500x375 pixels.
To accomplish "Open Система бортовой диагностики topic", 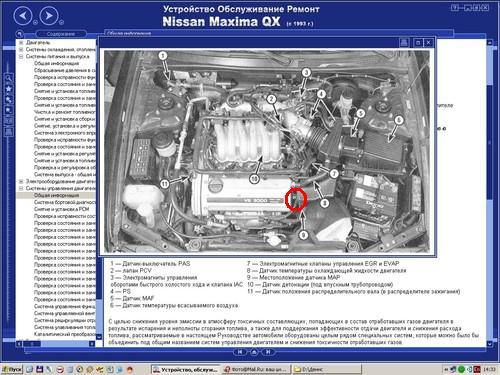I will click(64, 202).
